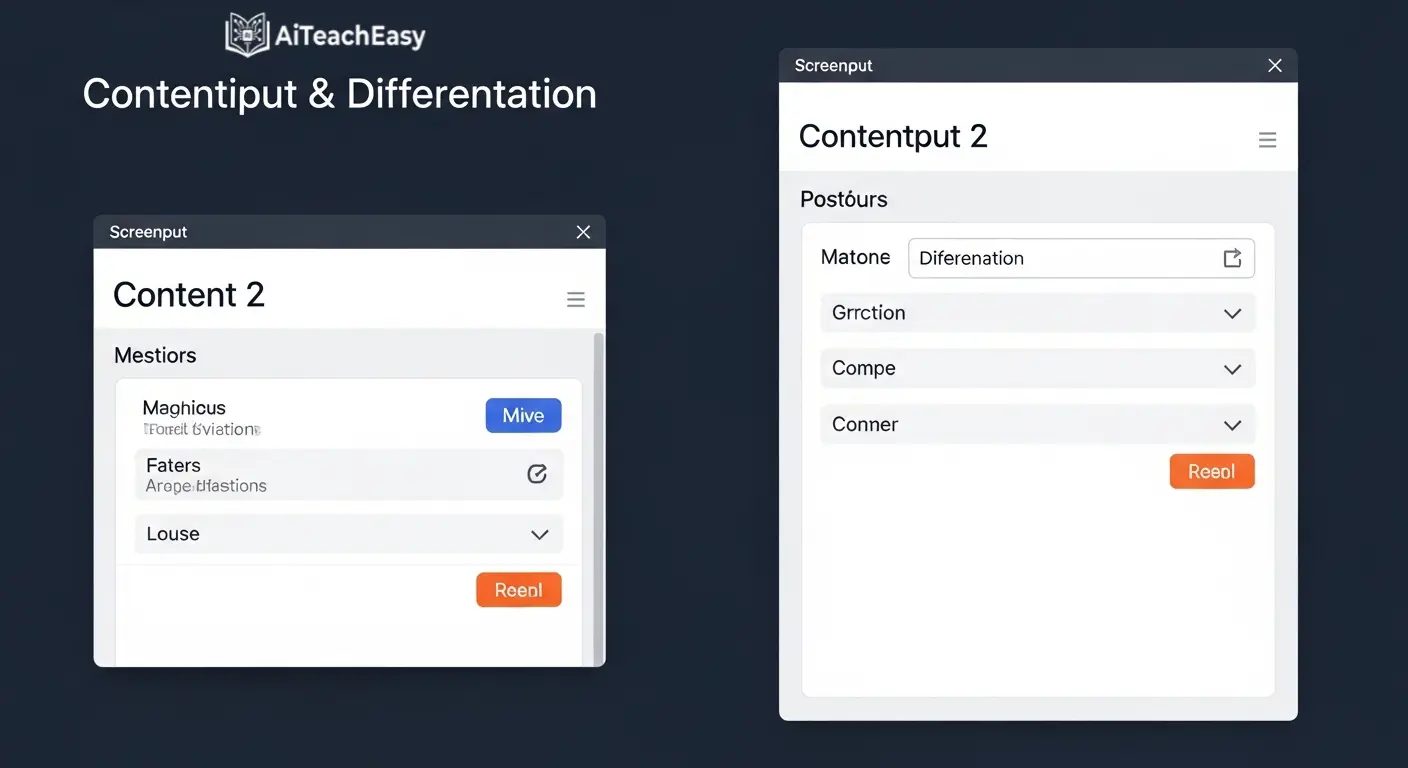The height and width of the screenshot is (768, 1408).
Task: Click the Reenl button in Contentput 2
Action: tap(1212, 471)
